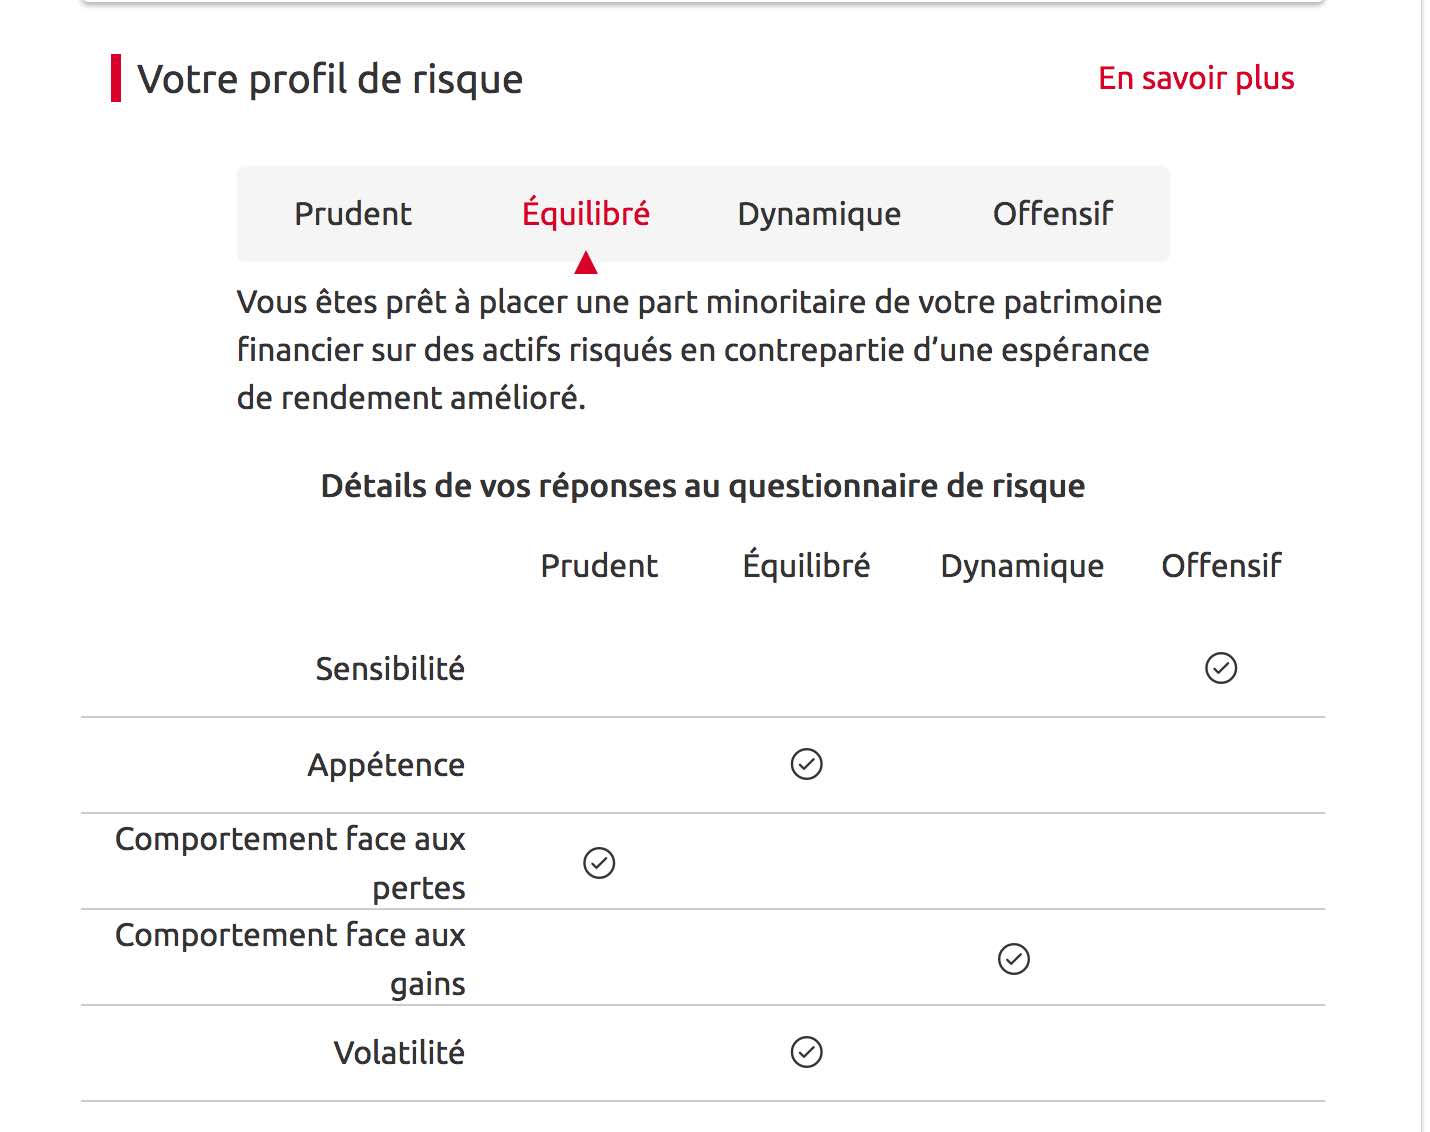This screenshot has width=1430, height=1132.
Task: Click the Appétence row label
Action: click(386, 765)
